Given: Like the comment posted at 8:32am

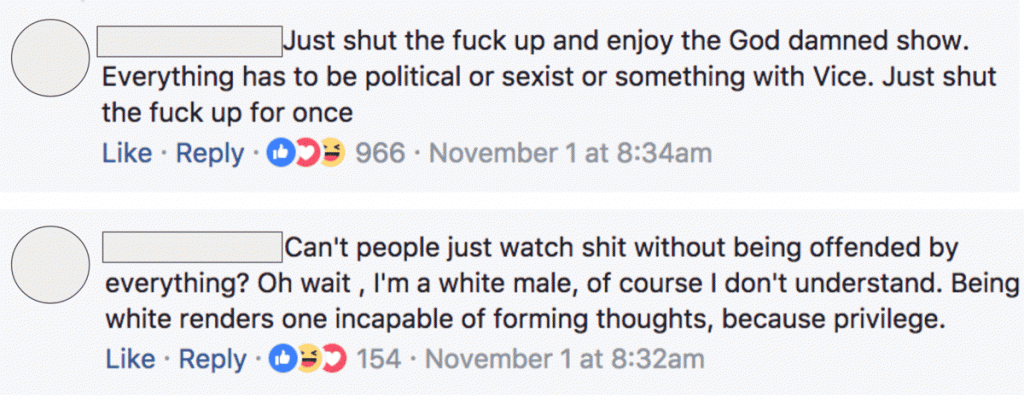Looking at the screenshot, I should tap(130, 359).
